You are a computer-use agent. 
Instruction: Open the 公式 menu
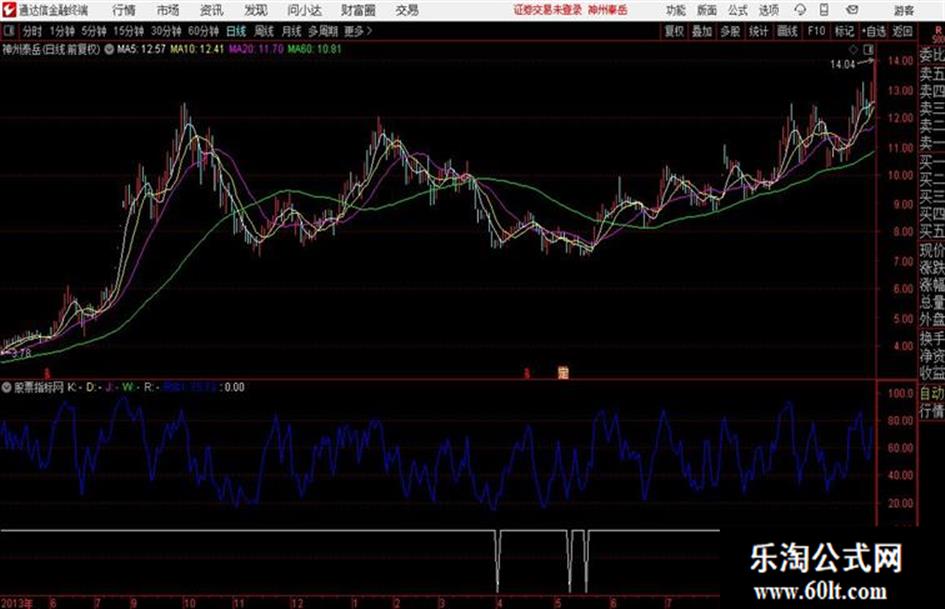[738, 10]
